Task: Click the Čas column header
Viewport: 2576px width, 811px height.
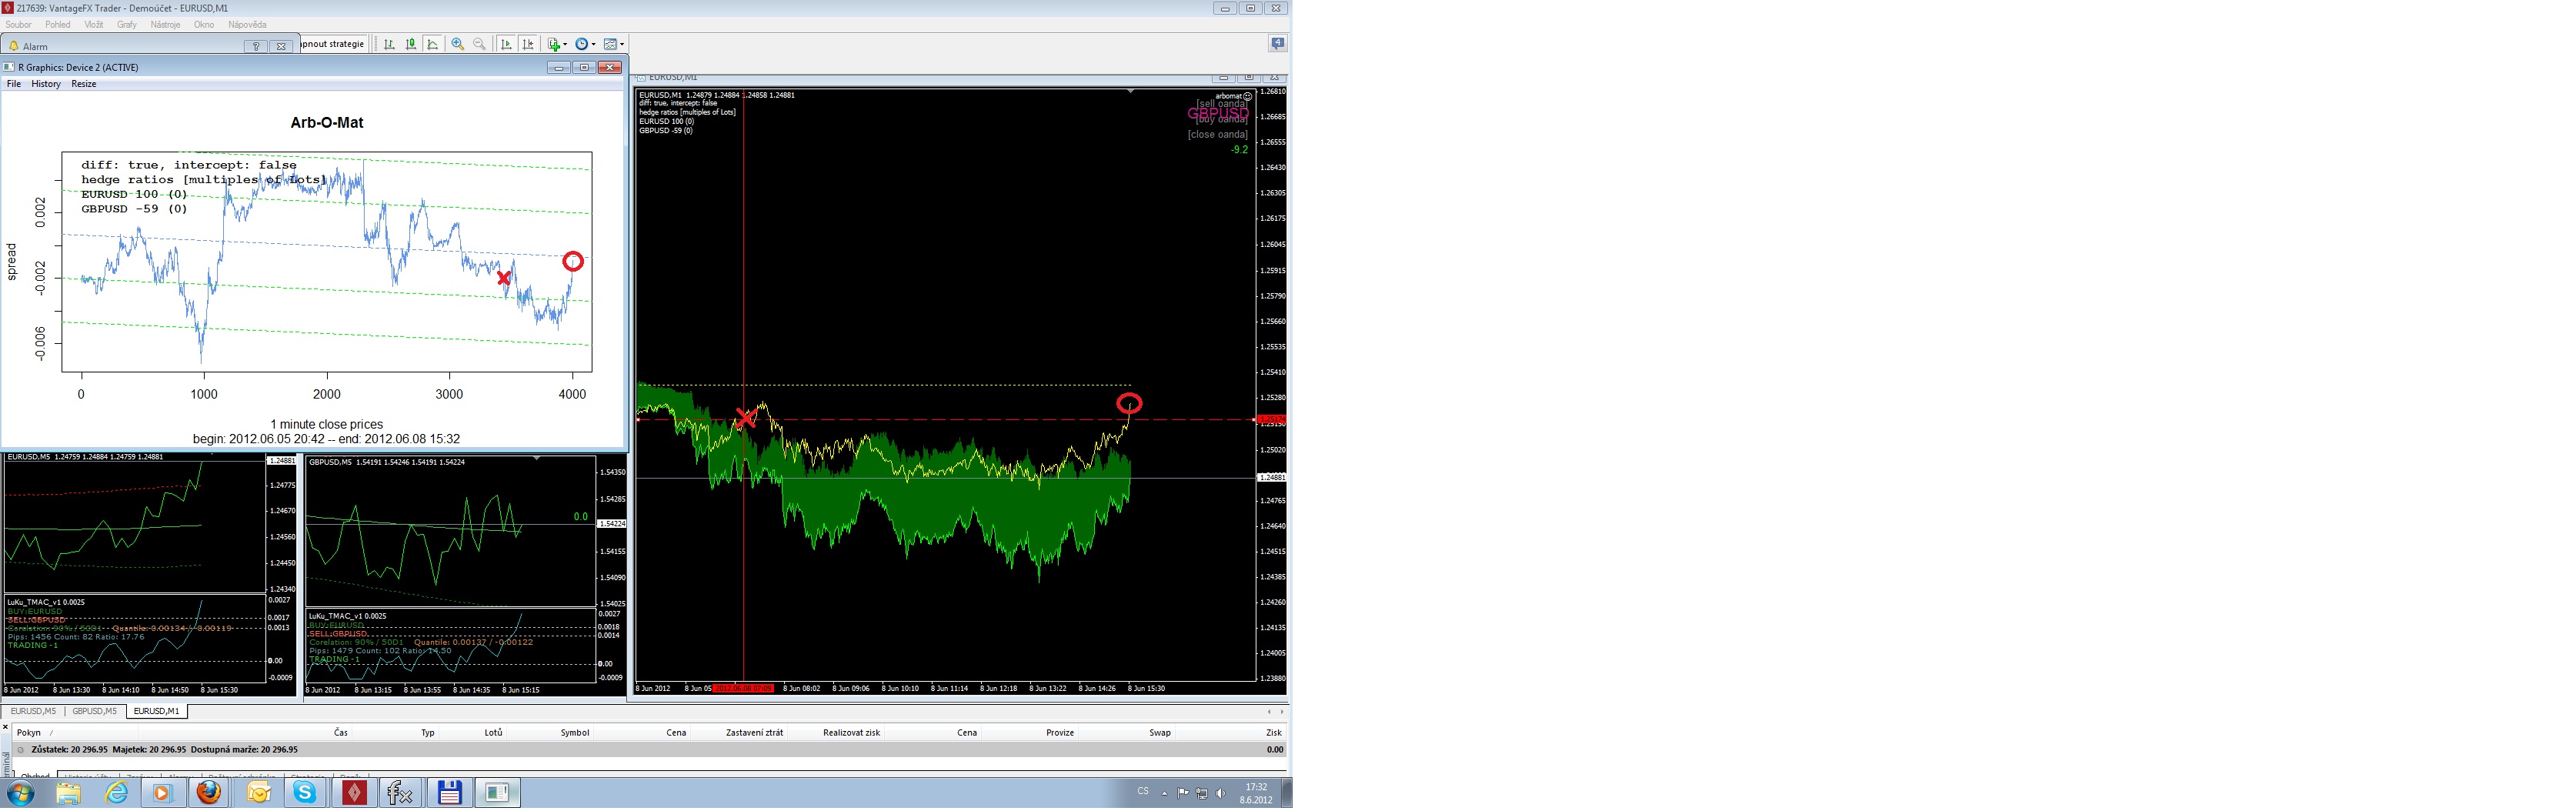Action: coord(341,733)
